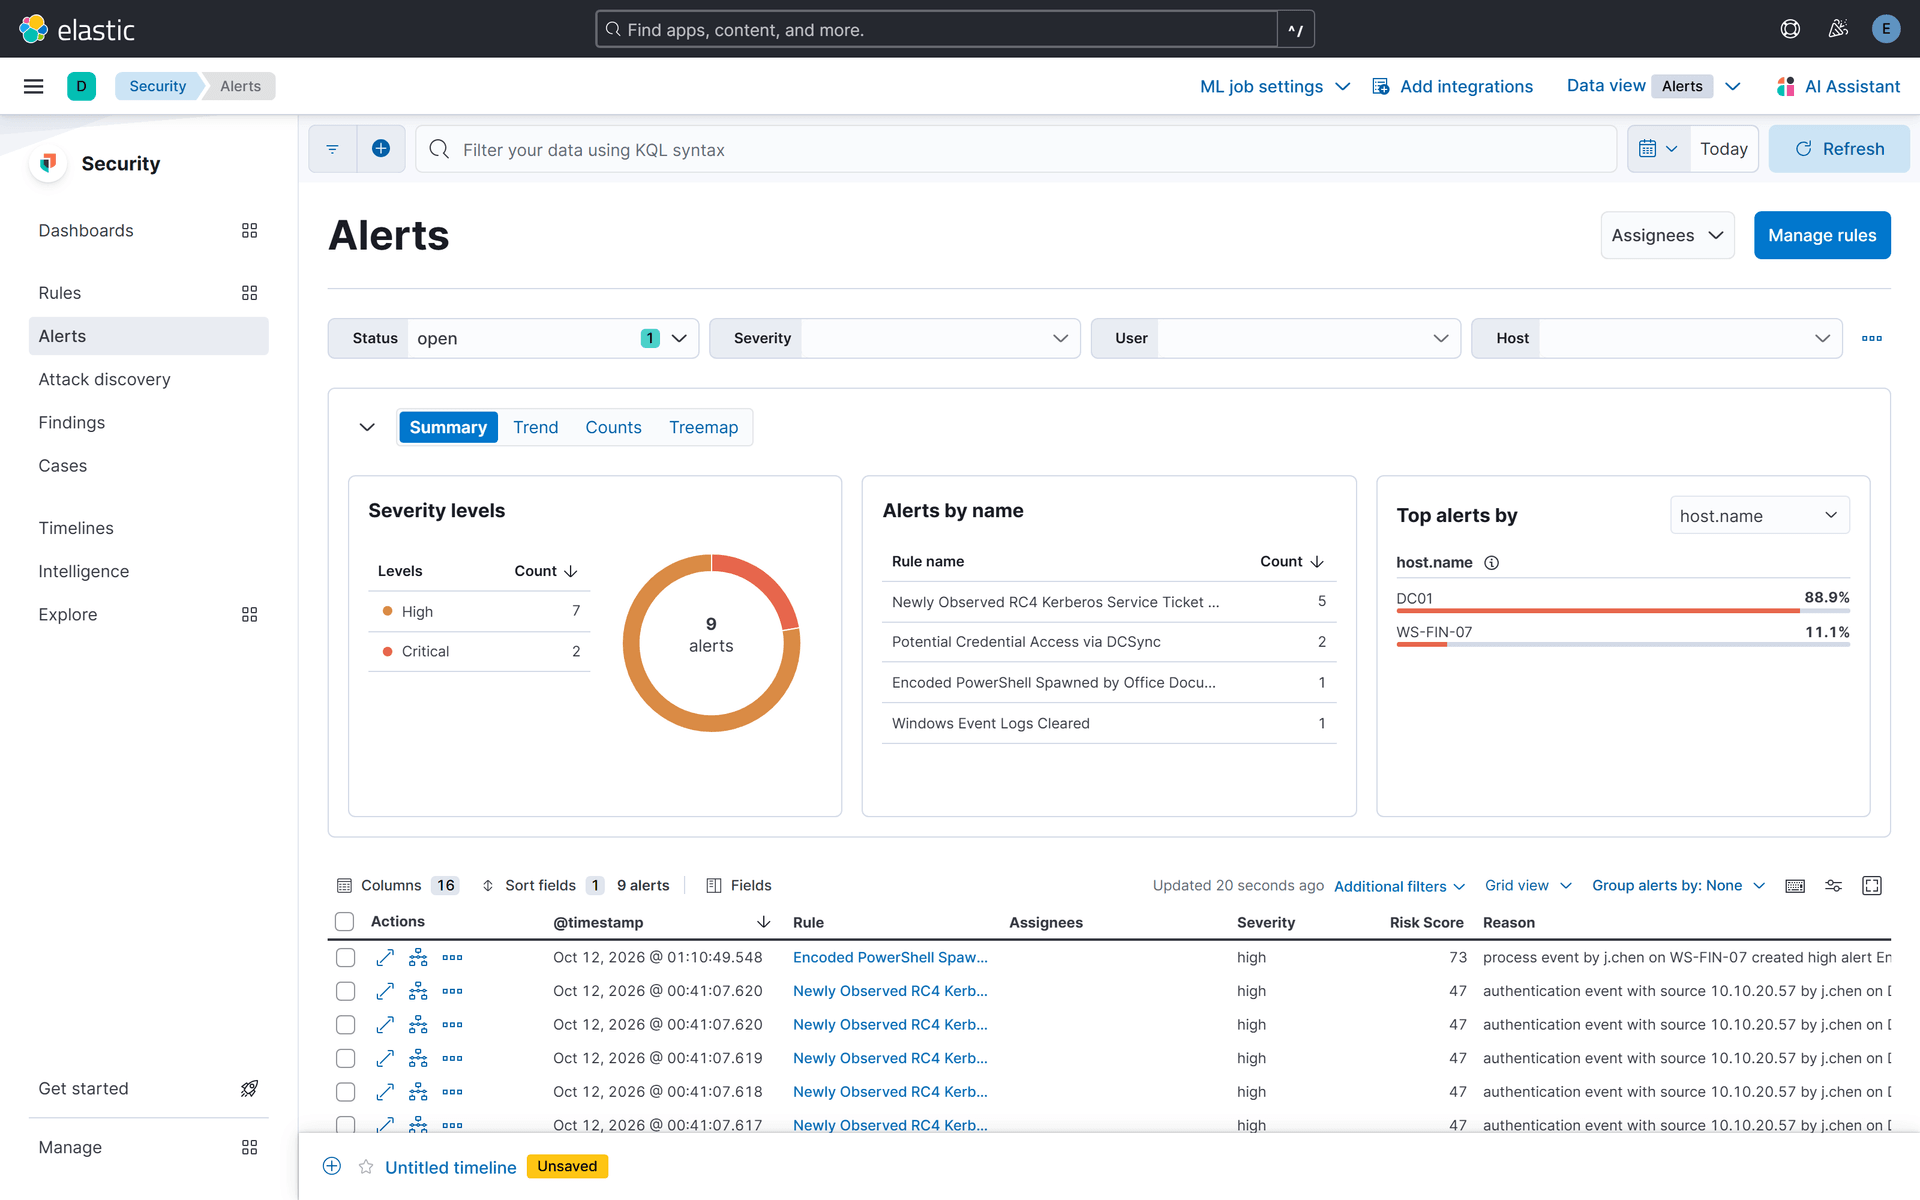The image size is (1920, 1200).
Task: Check the Encoded PowerShell alert row checkbox
Action: (345, 958)
